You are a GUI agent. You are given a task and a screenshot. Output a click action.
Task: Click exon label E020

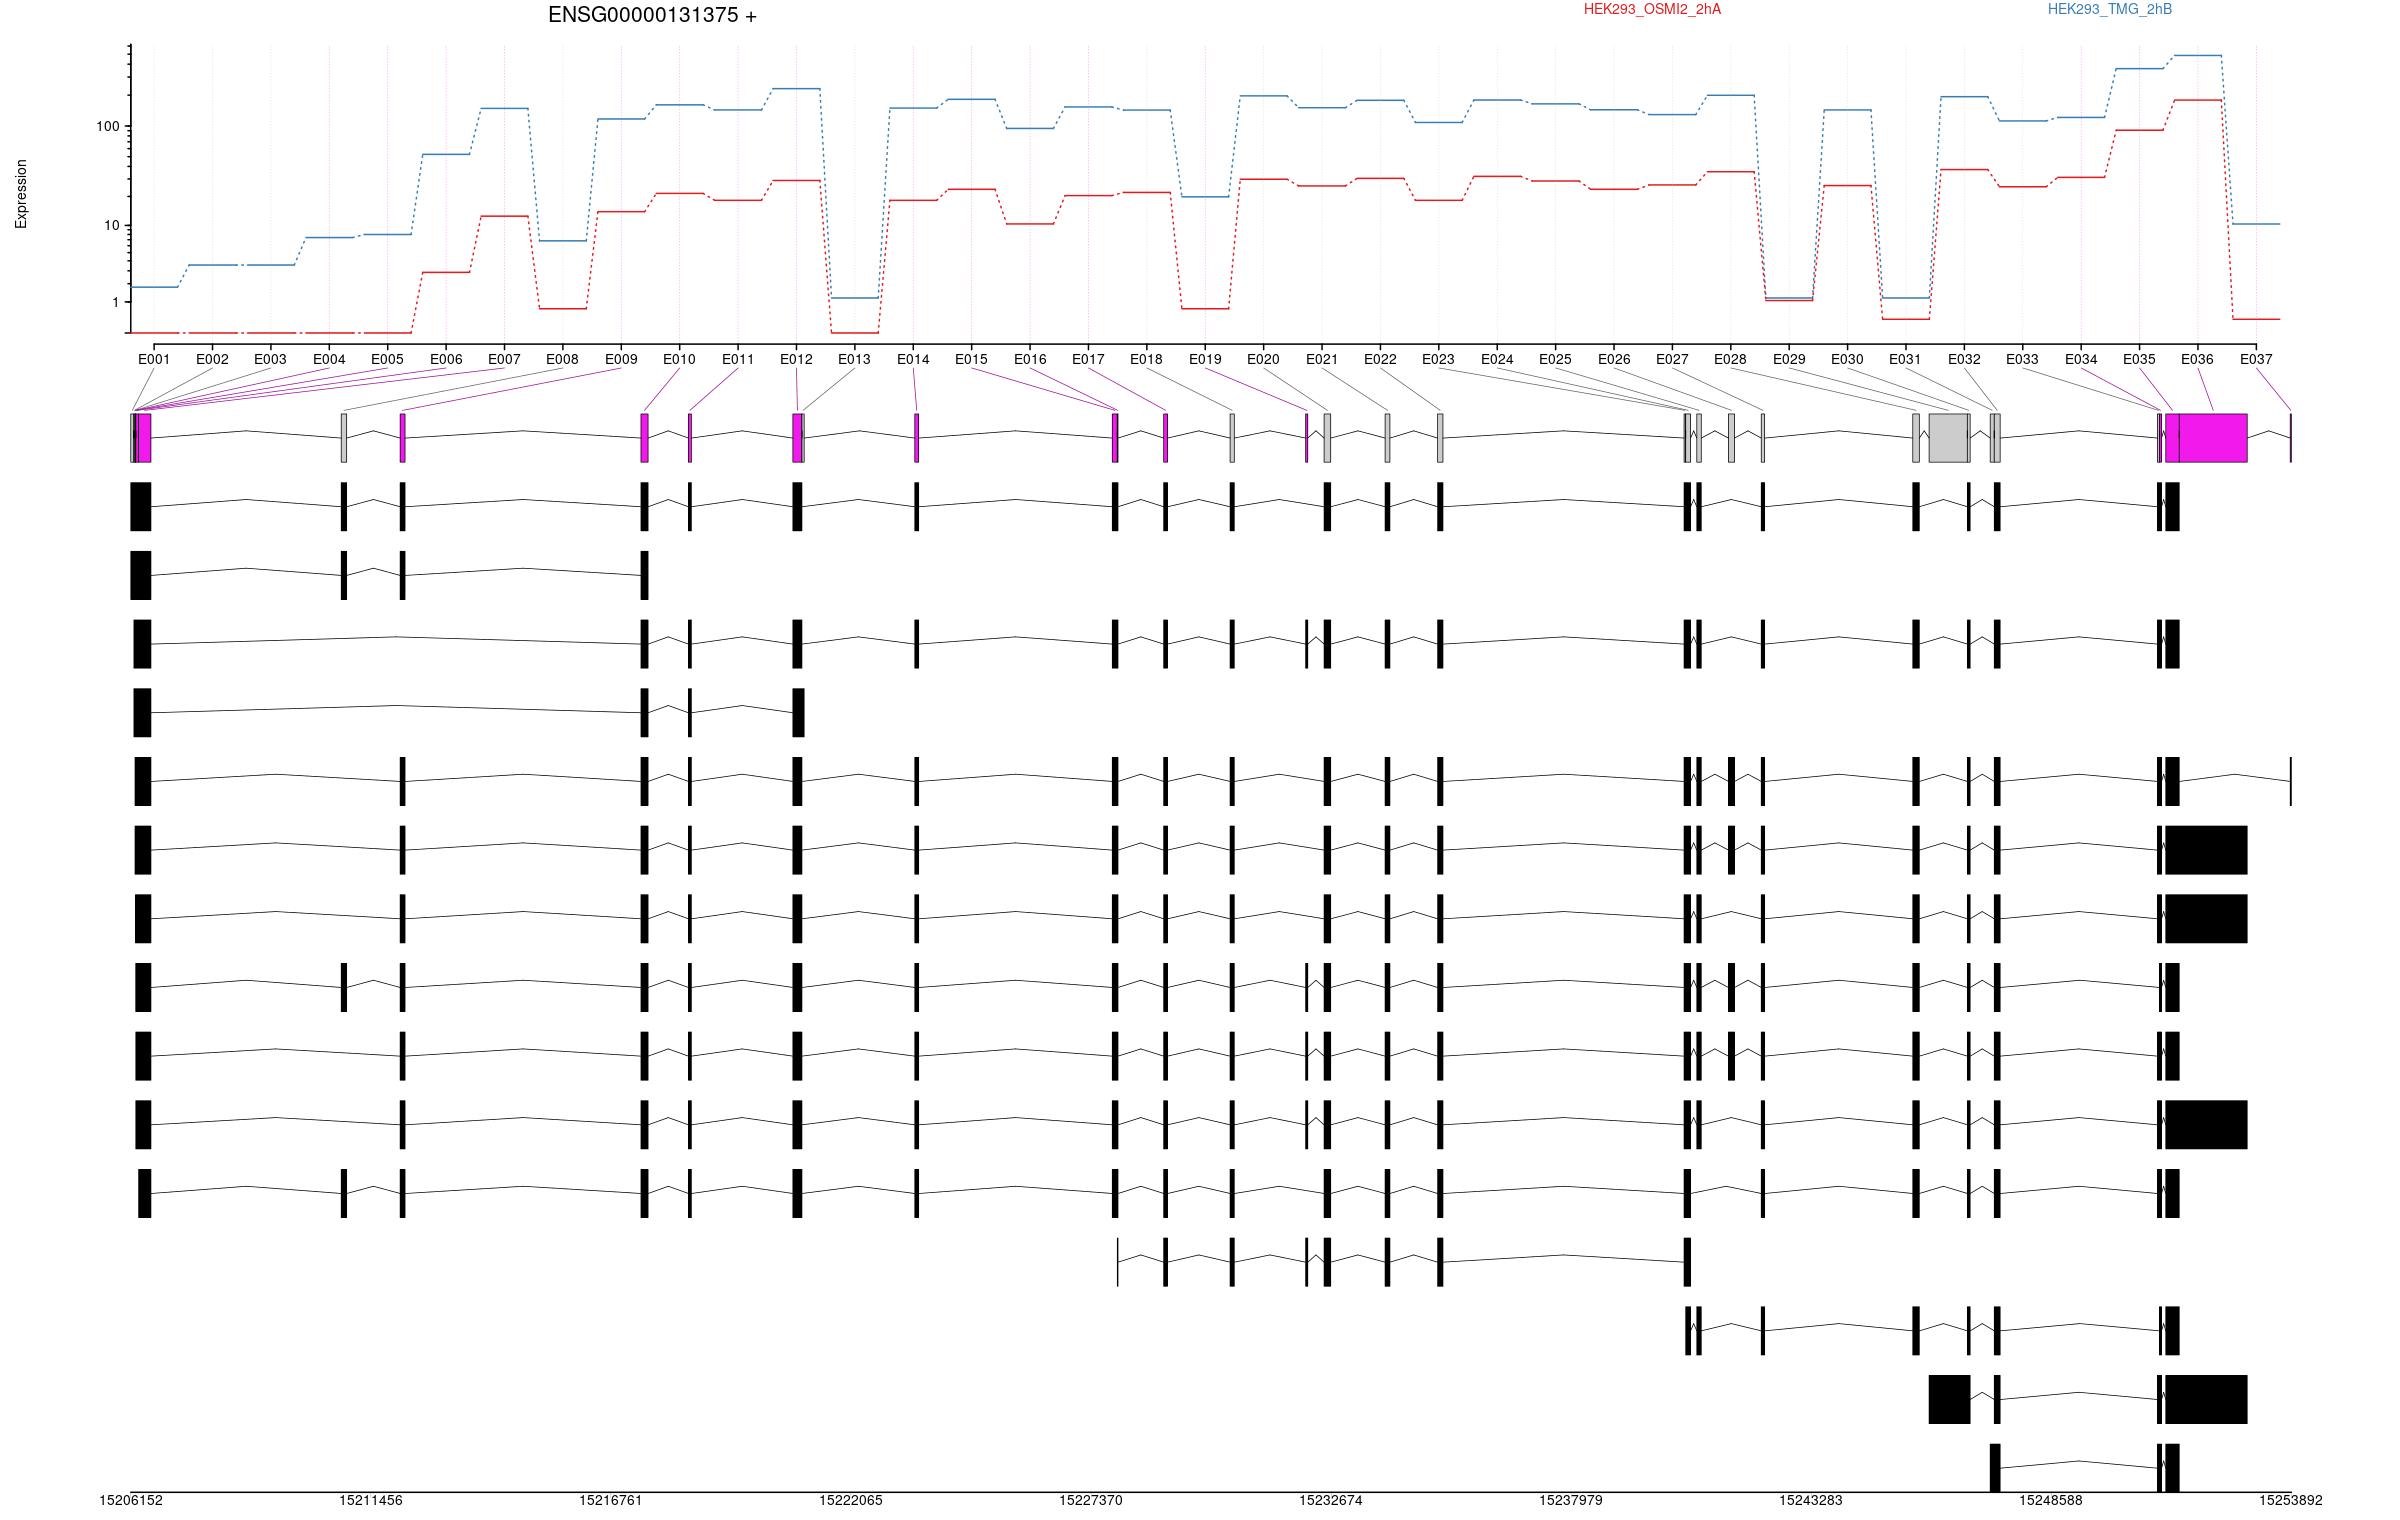pyautogui.click(x=1263, y=359)
